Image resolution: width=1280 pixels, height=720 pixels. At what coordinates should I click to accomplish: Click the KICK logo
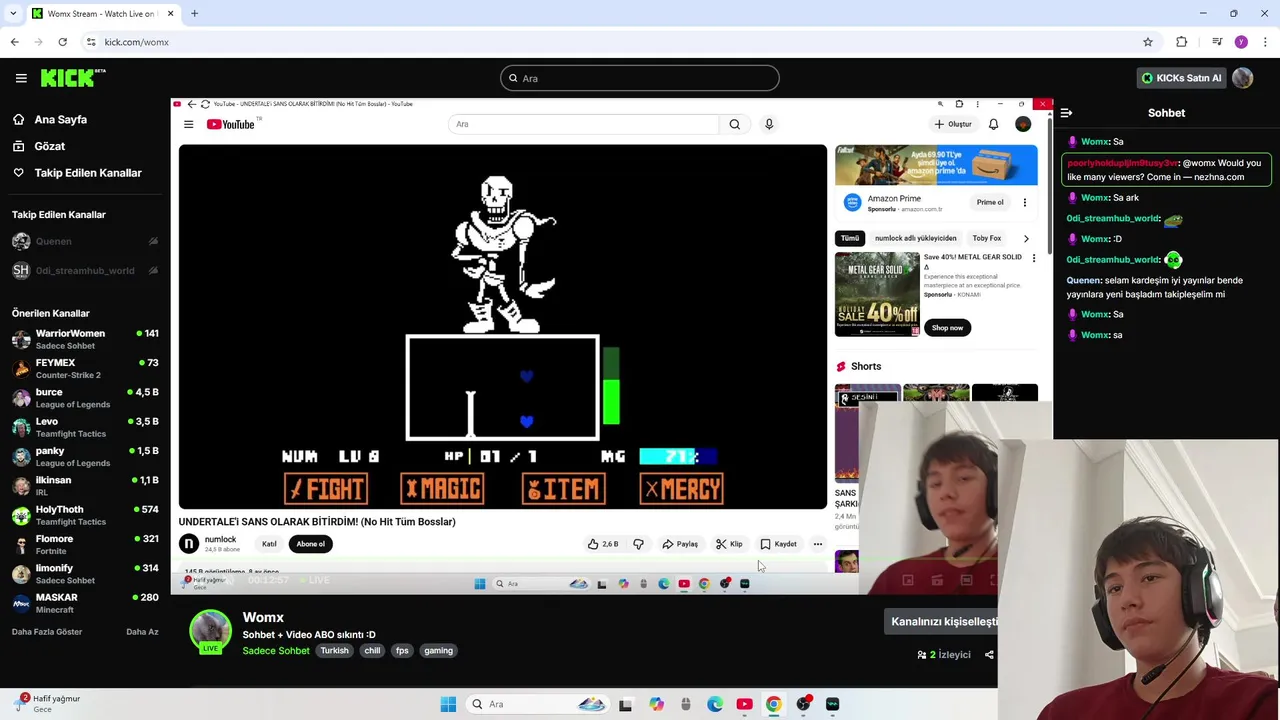pyautogui.click(x=73, y=78)
